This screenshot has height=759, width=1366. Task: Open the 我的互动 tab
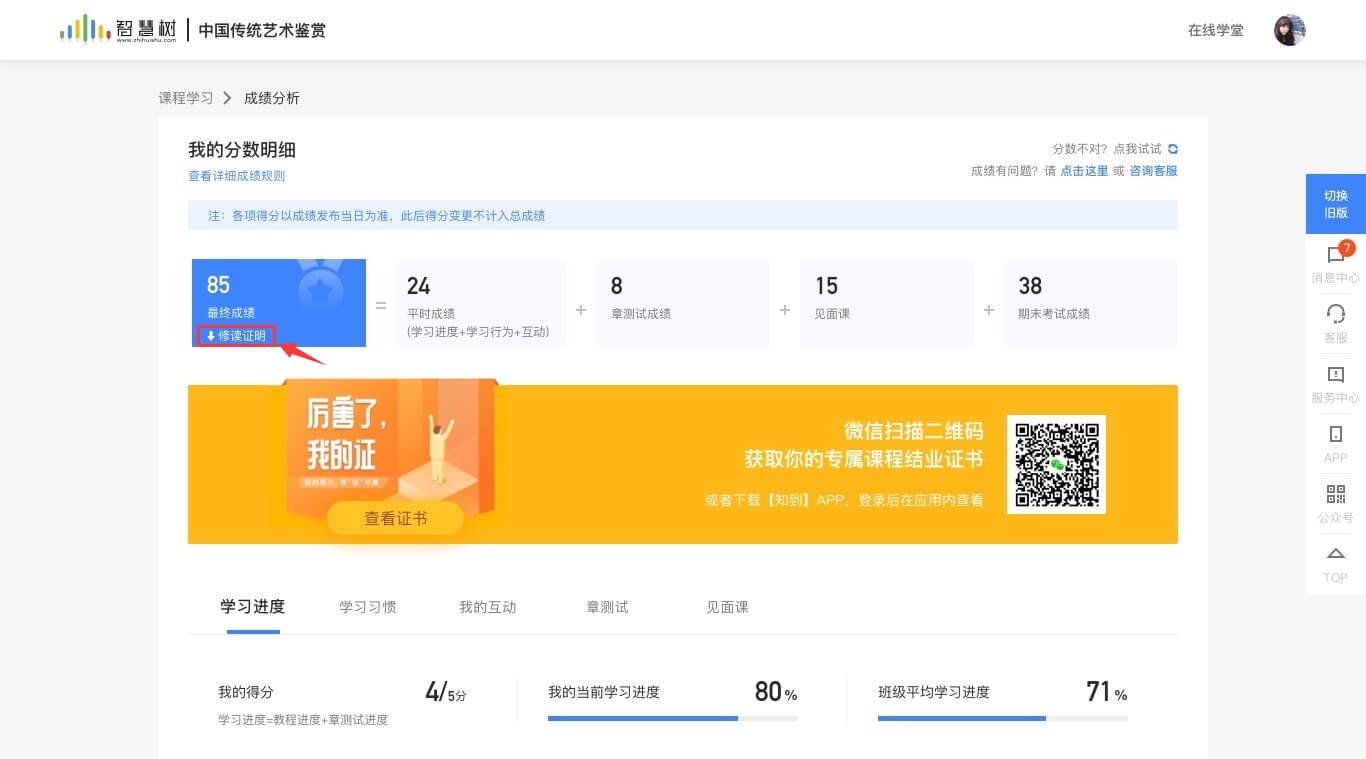488,607
